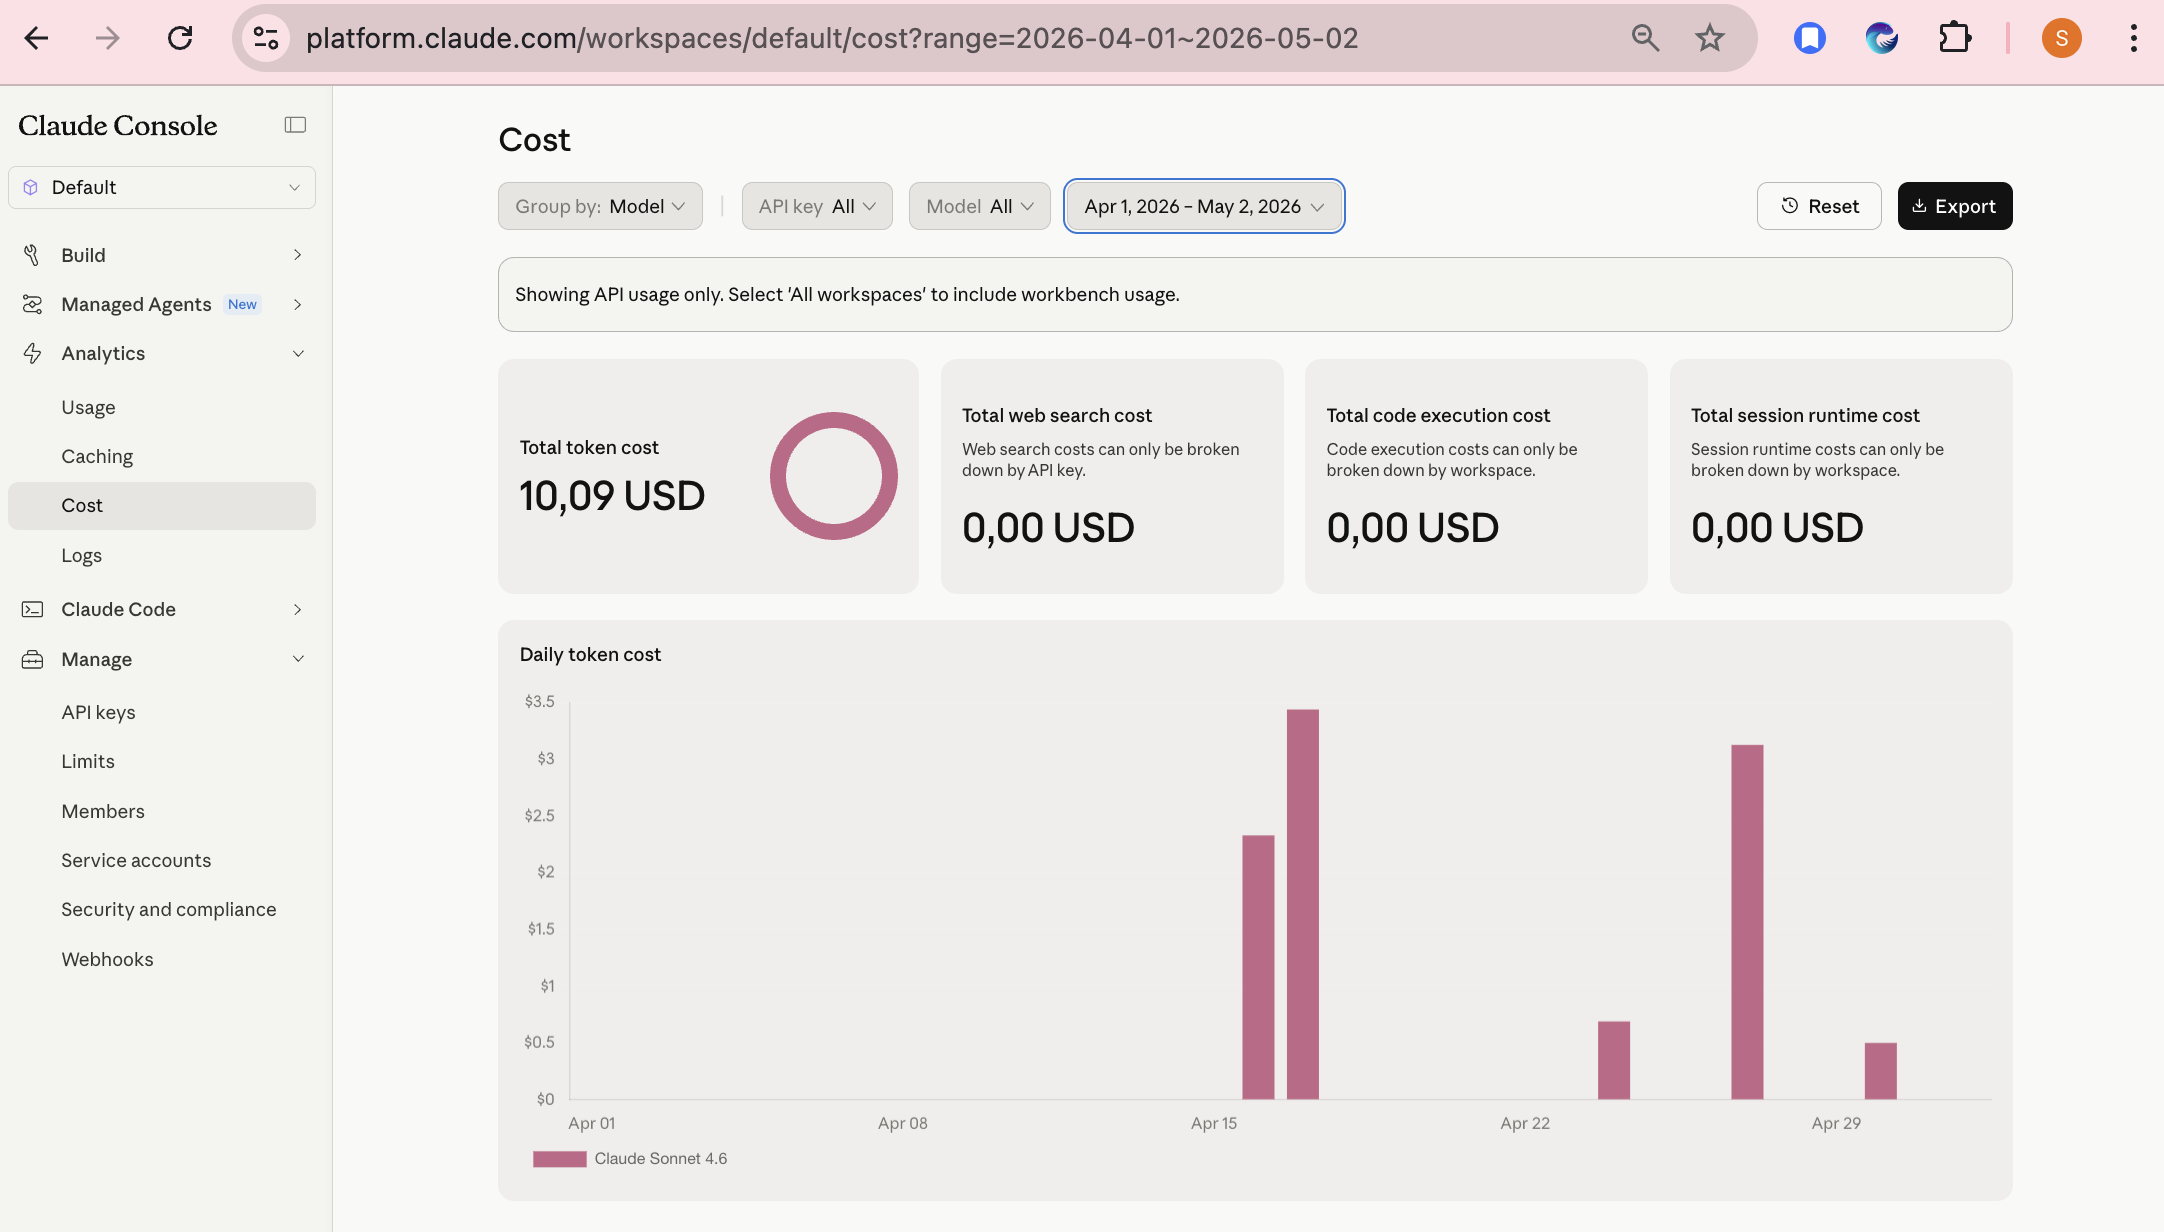2164x1232 pixels.
Task: Click the tall cost bar near Apr 27
Action: pyautogui.click(x=1747, y=922)
